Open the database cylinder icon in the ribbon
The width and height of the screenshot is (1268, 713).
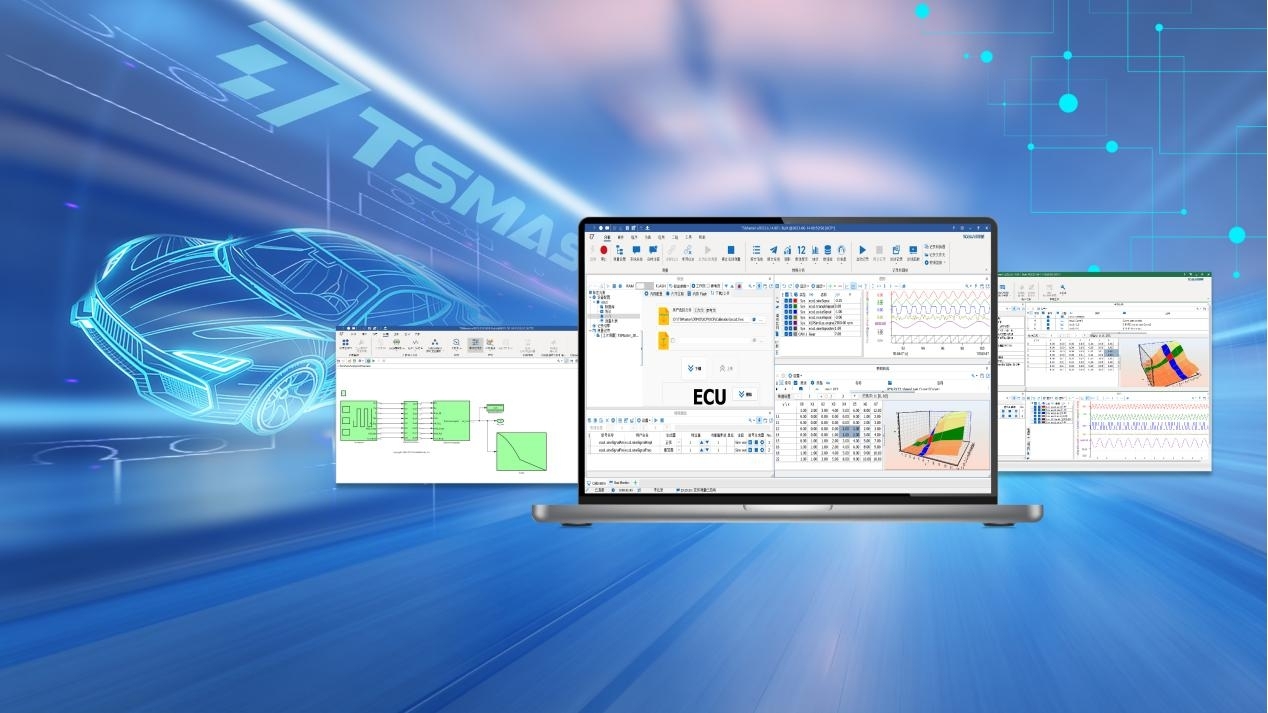[x=827, y=250]
